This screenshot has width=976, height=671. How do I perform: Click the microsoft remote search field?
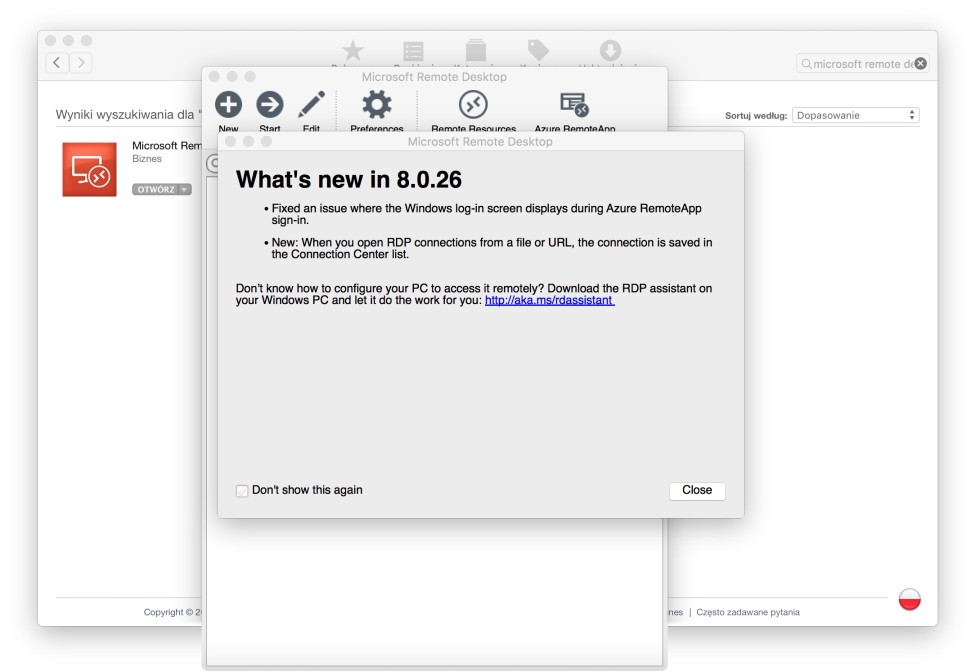click(x=862, y=63)
